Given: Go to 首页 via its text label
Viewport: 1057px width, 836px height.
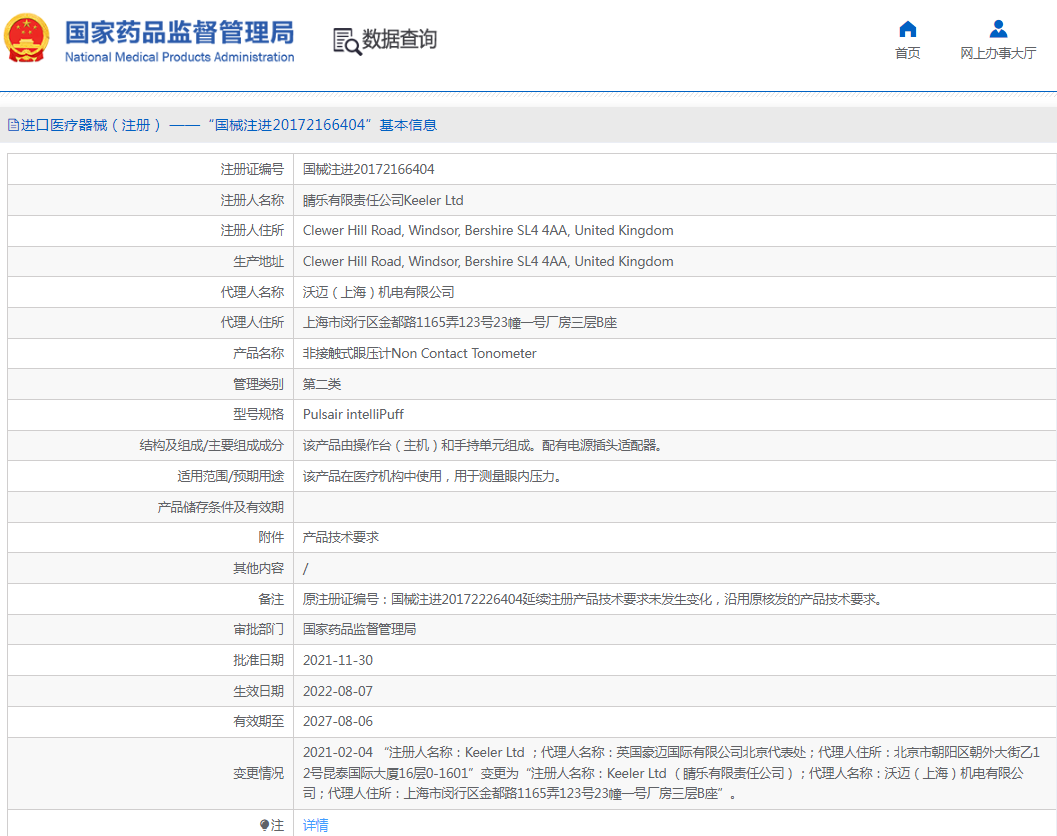Looking at the screenshot, I should 907,54.
